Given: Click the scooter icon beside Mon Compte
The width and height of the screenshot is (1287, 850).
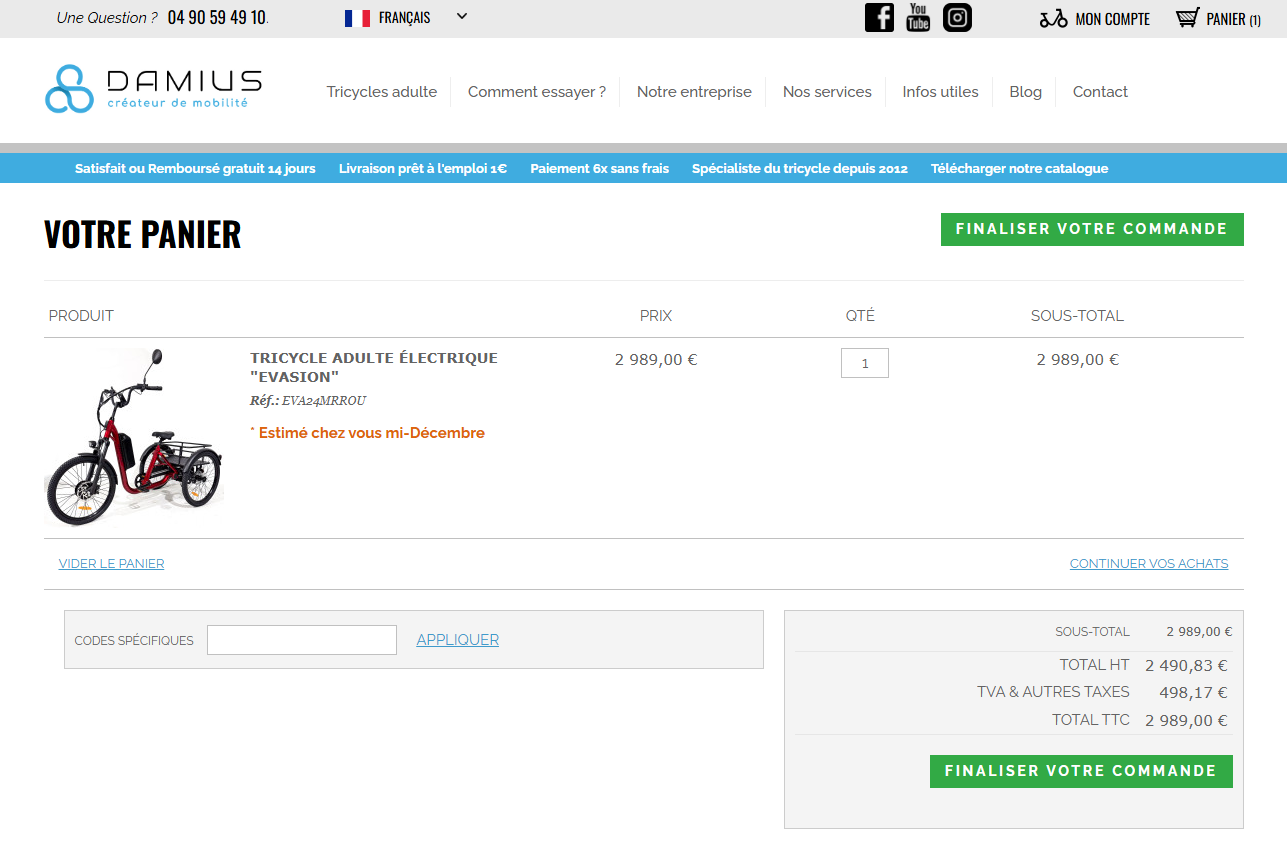Looking at the screenshot, I should point(1053,19).
